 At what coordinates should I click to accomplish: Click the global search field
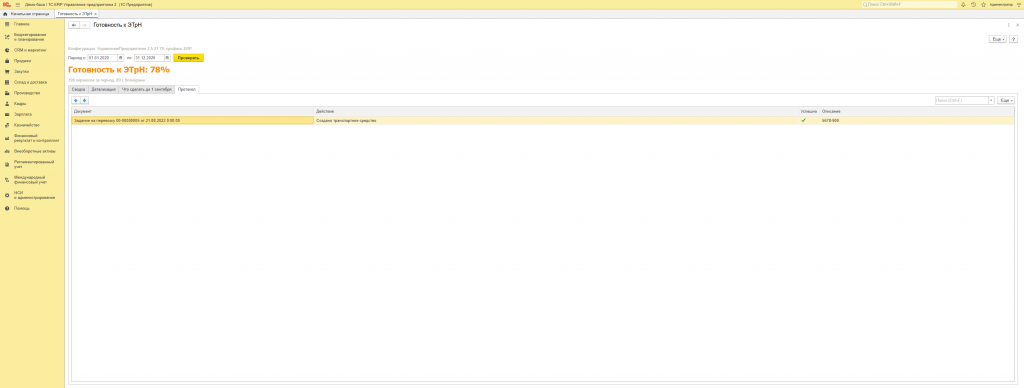pos(909,4)
